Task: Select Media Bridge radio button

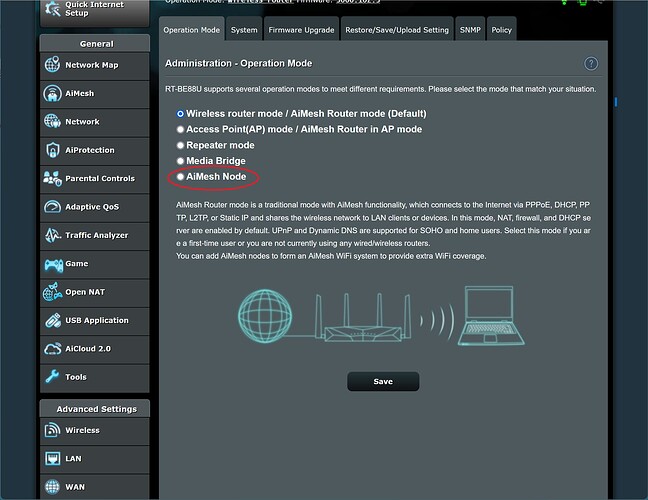Action: coord(180,161)
